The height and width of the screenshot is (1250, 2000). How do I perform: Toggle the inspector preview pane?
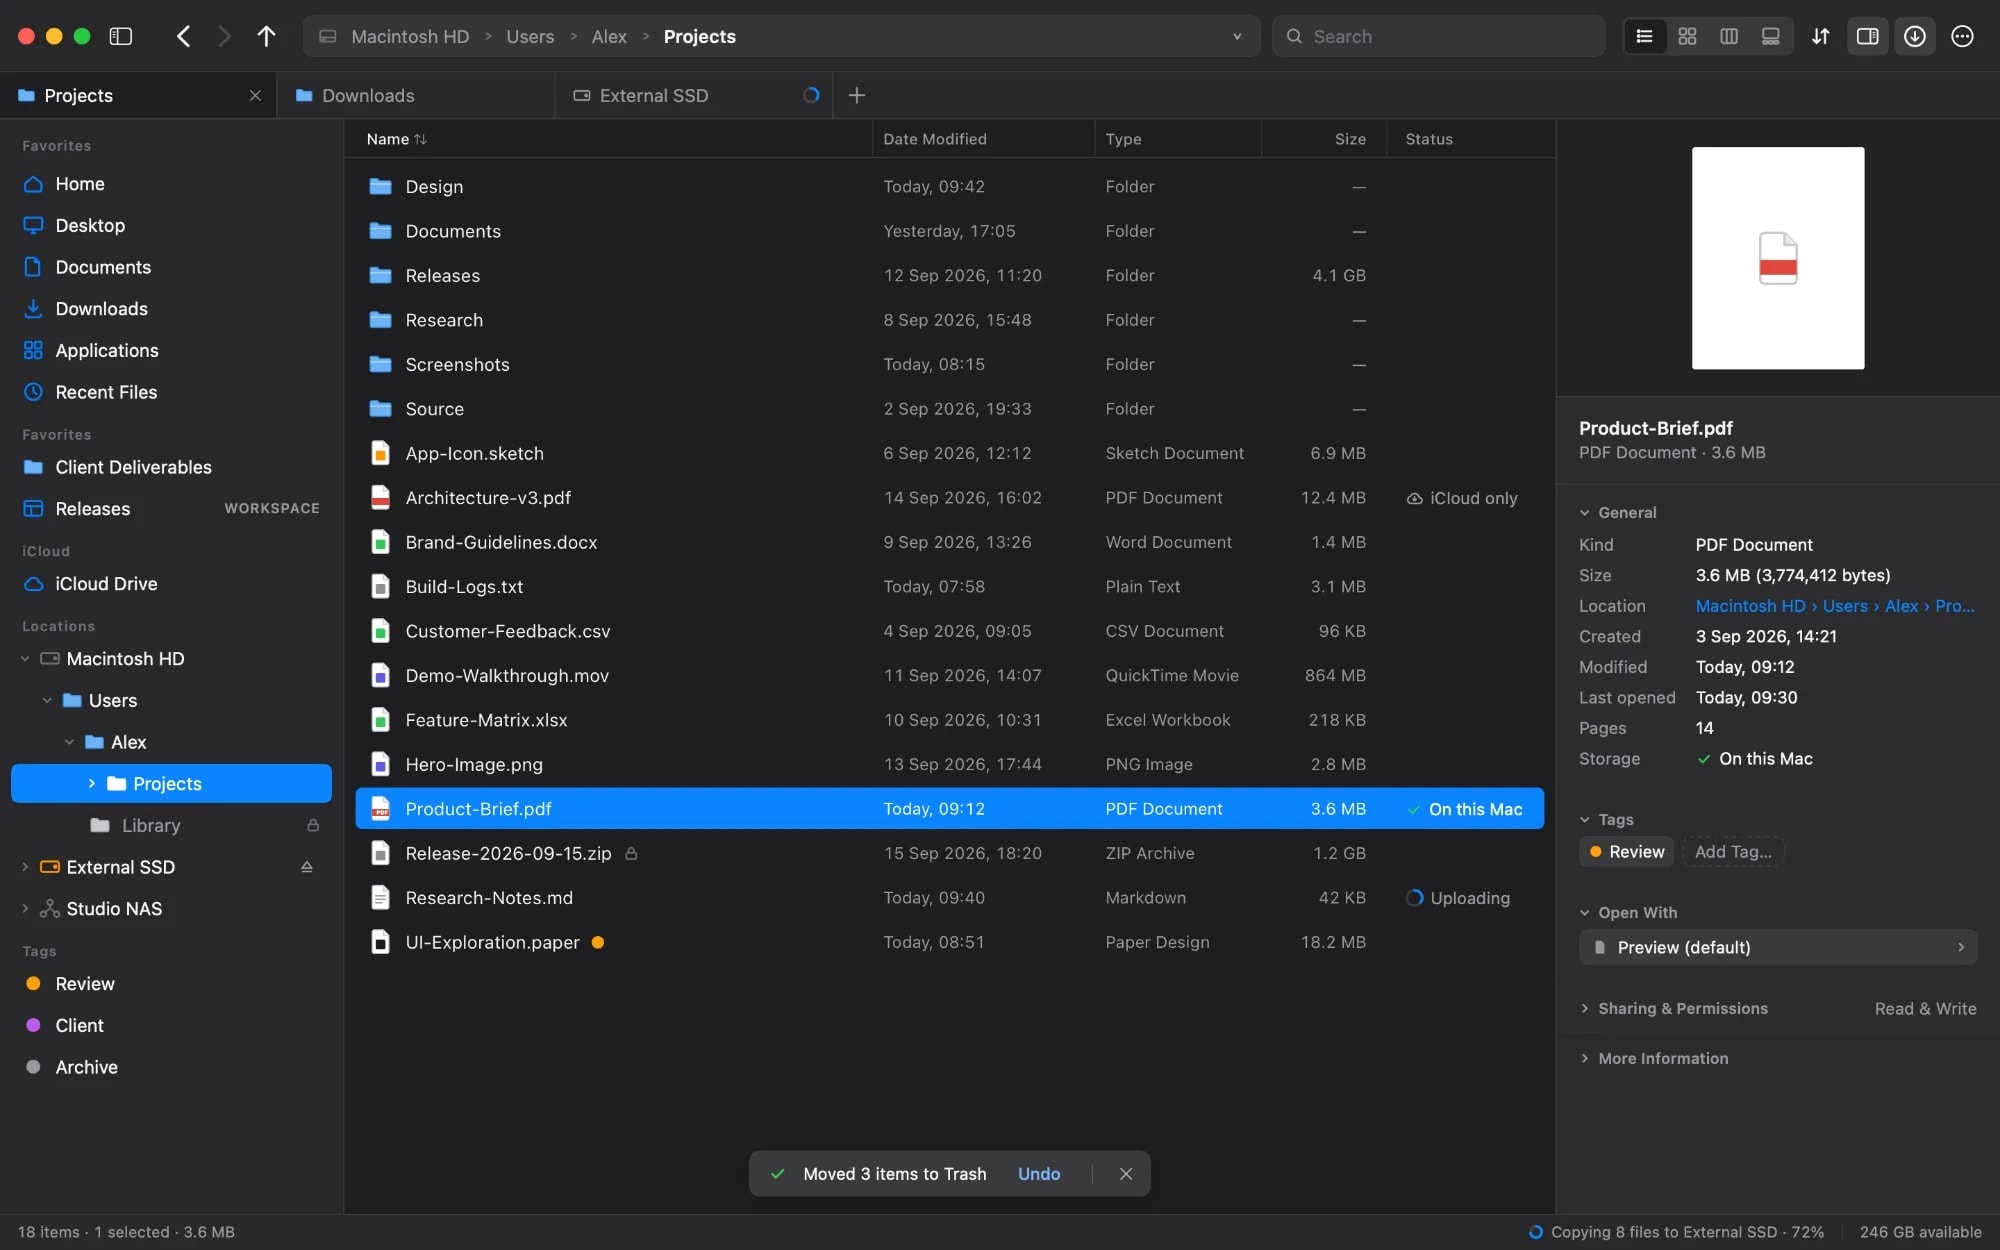click(1867, 36)
